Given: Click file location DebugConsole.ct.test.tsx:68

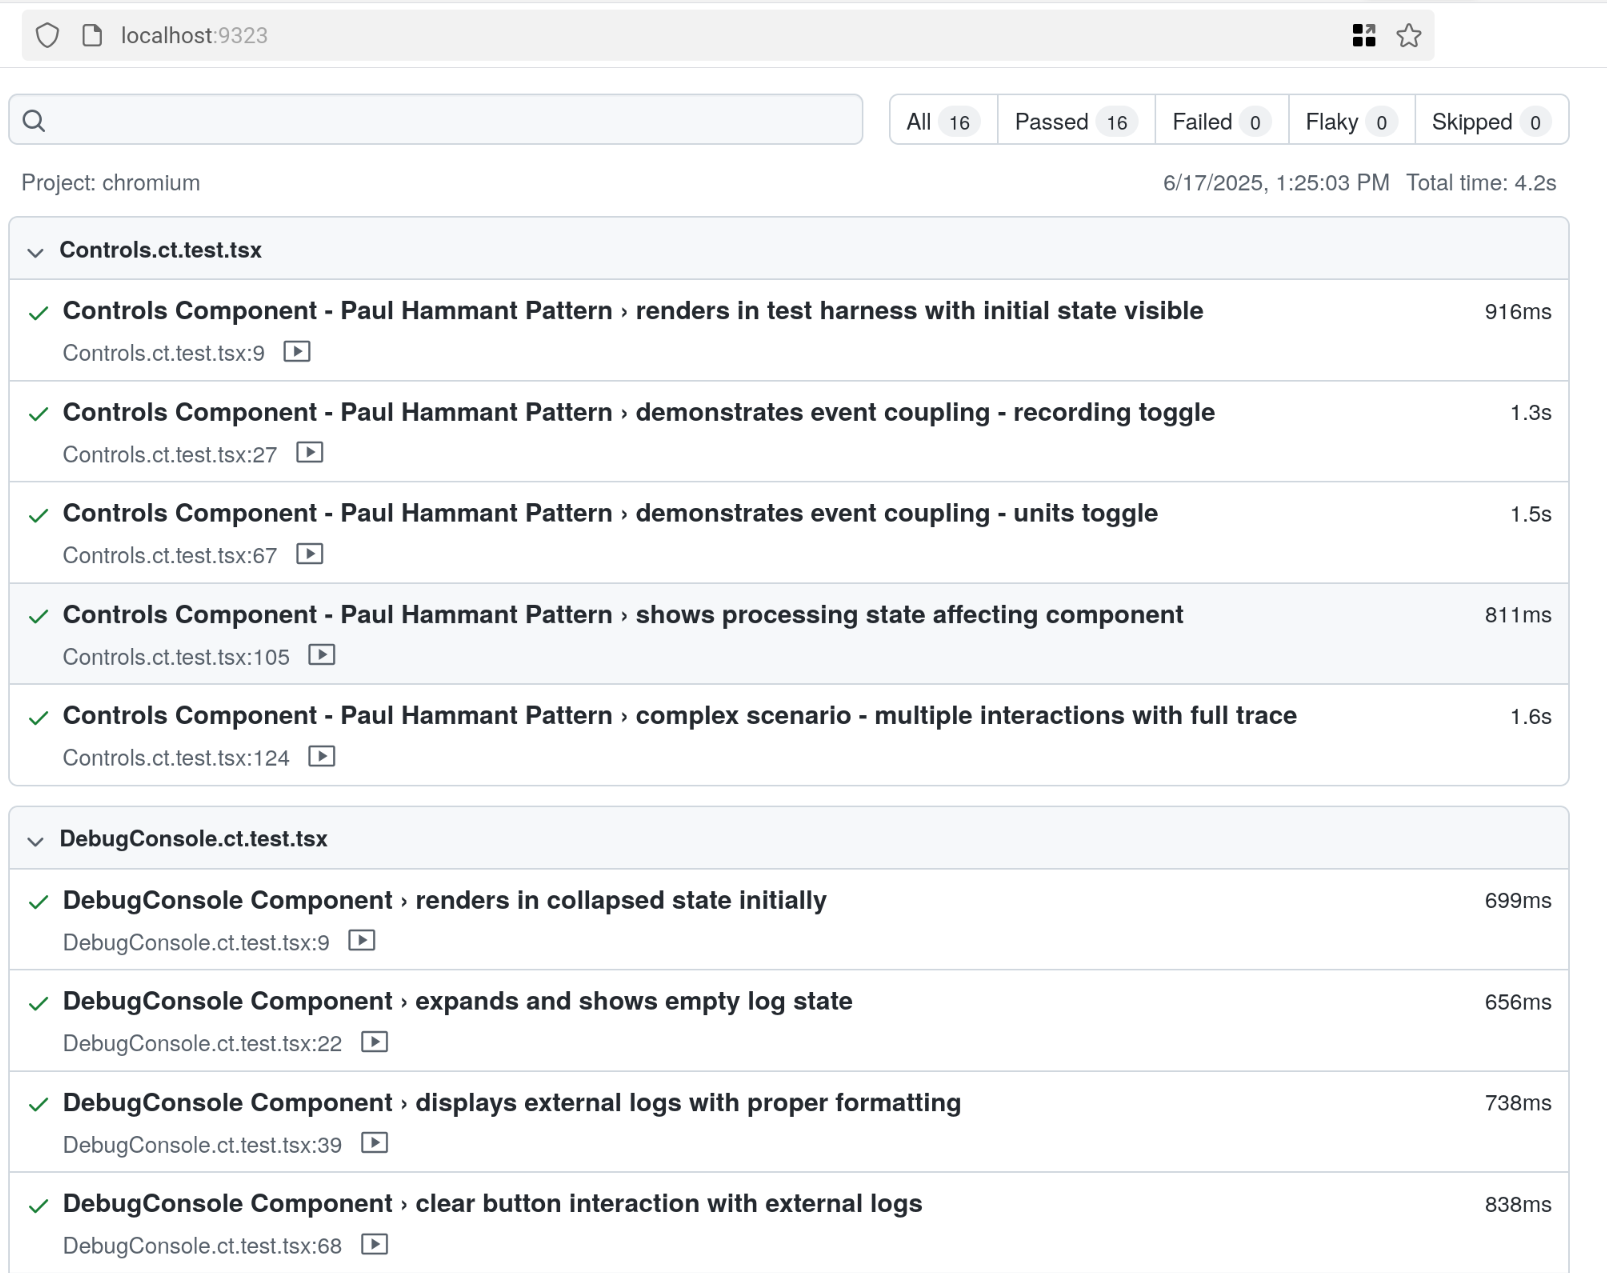Looking at the screenshot, I should click(x=202, y=1246).
